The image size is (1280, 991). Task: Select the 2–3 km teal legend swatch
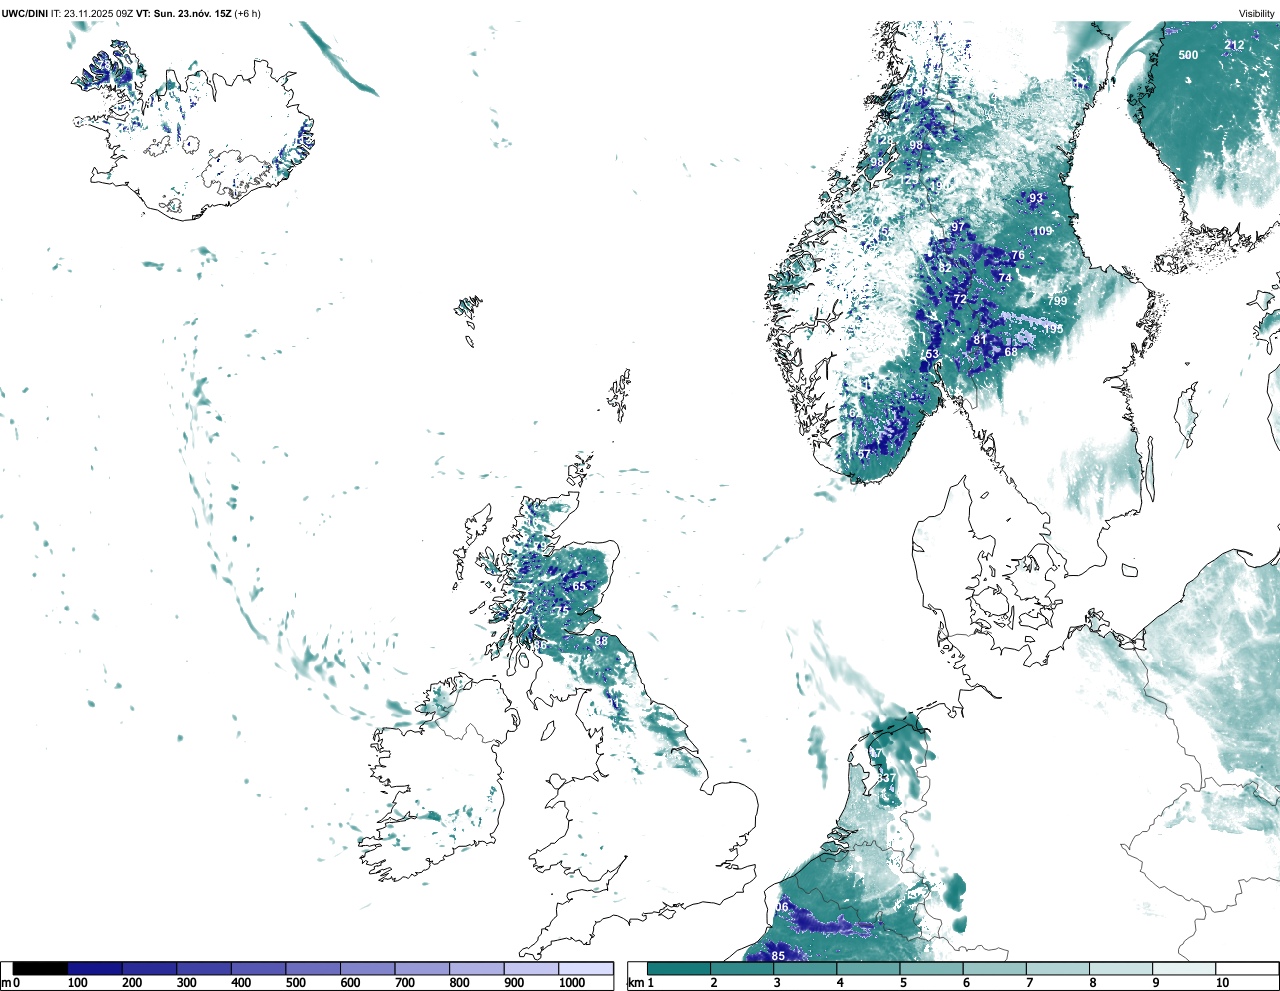[742, 968]
